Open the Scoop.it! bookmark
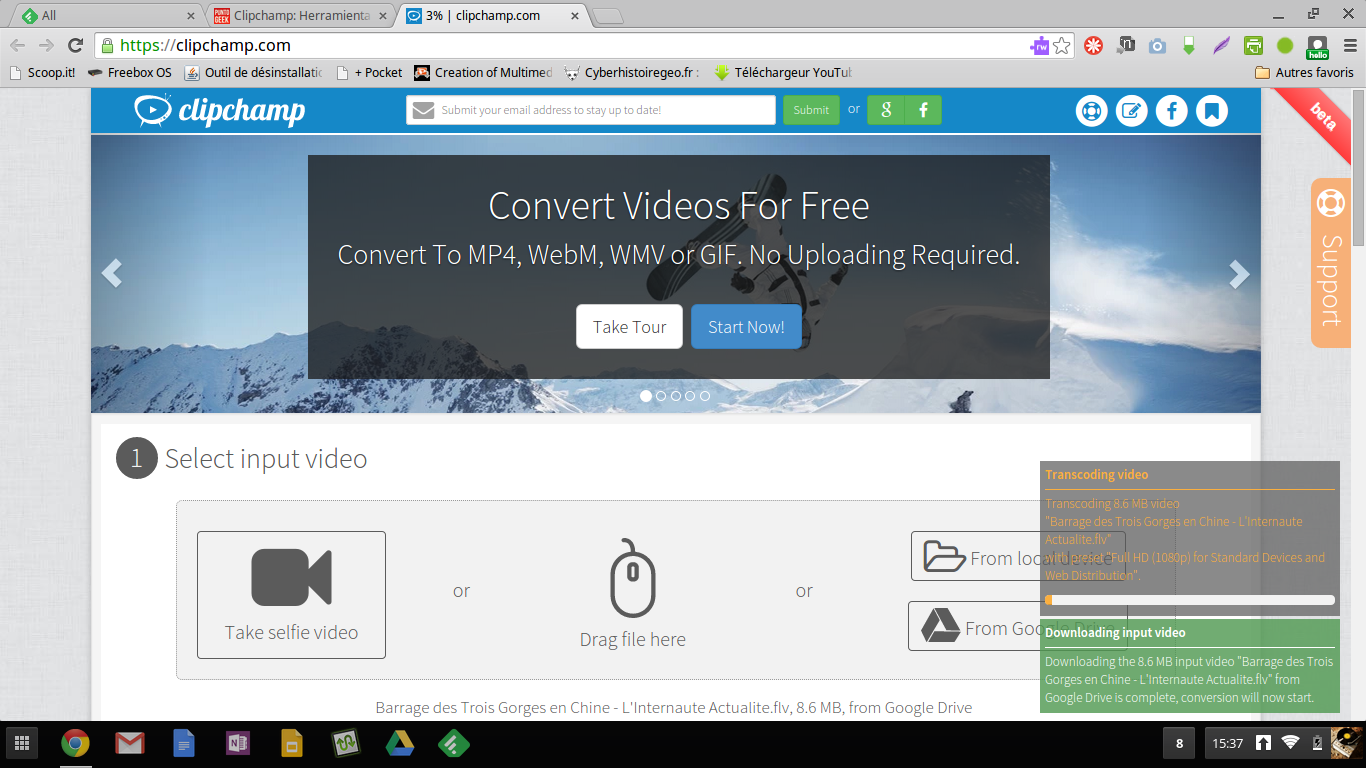This screenshot has height=768, width=1366. [42, 72]
